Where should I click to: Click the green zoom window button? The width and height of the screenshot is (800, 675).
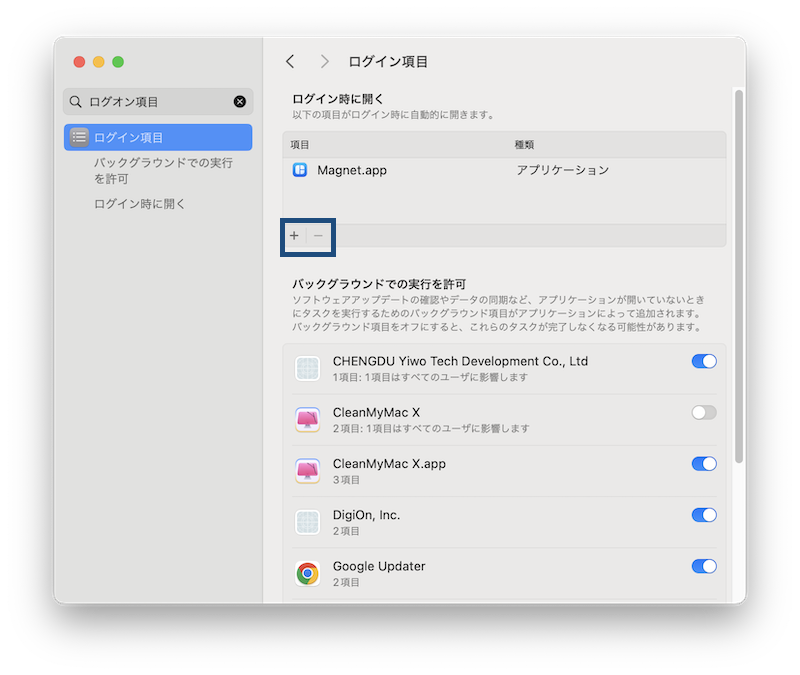pyautogui.click(x=118, y=62)
